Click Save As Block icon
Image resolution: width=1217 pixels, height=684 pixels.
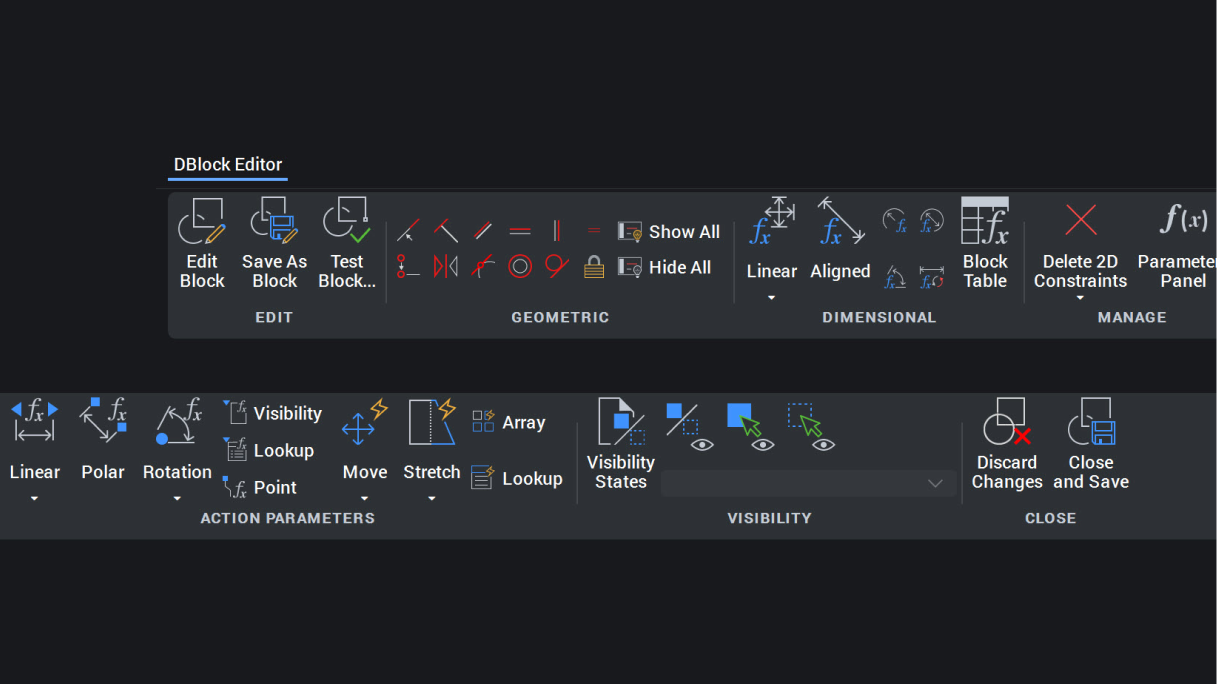[274, 221]
